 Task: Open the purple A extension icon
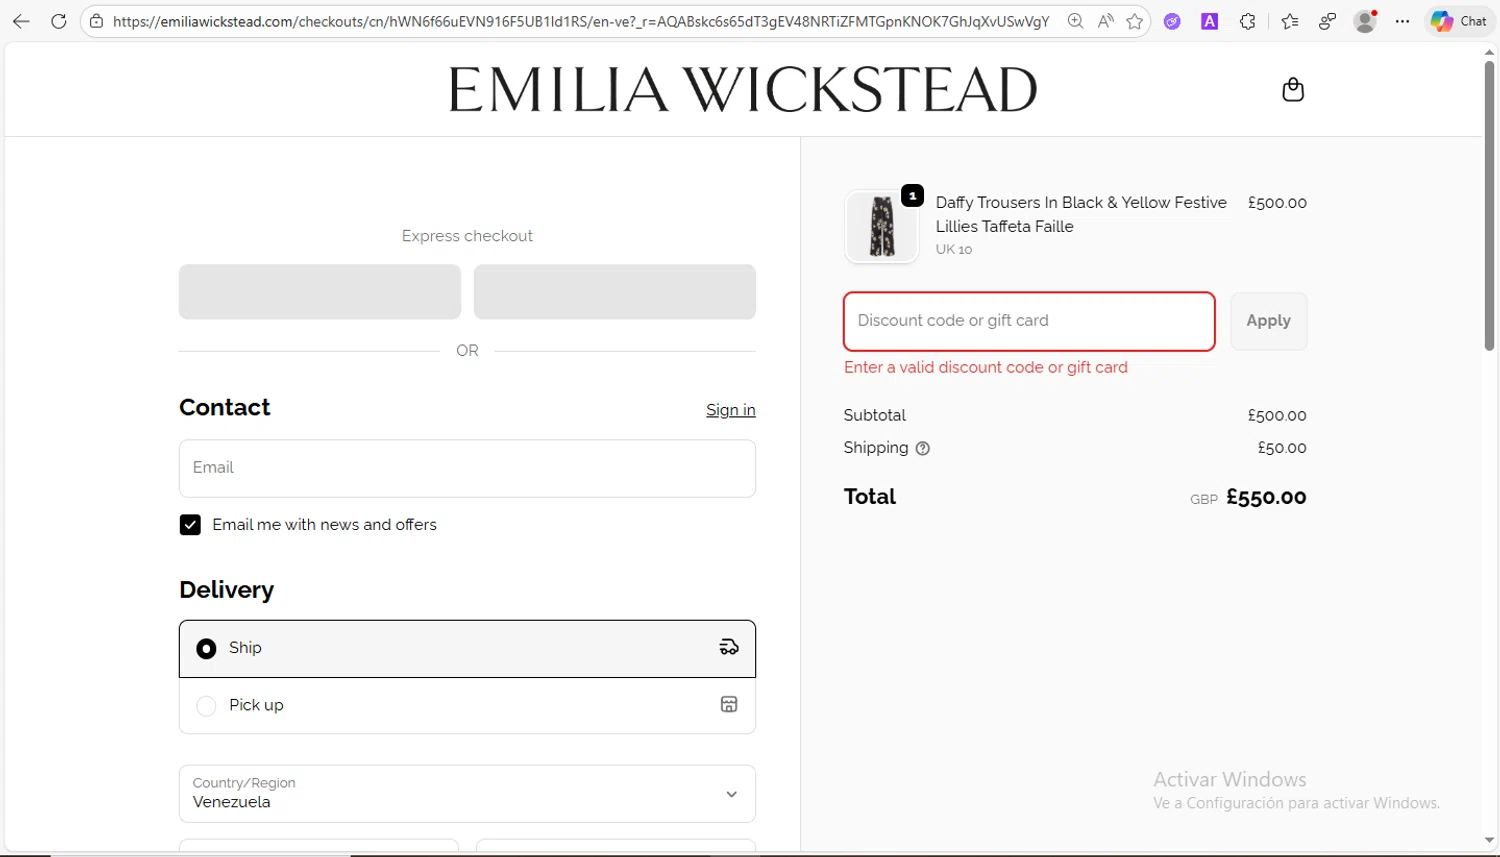1210,21
